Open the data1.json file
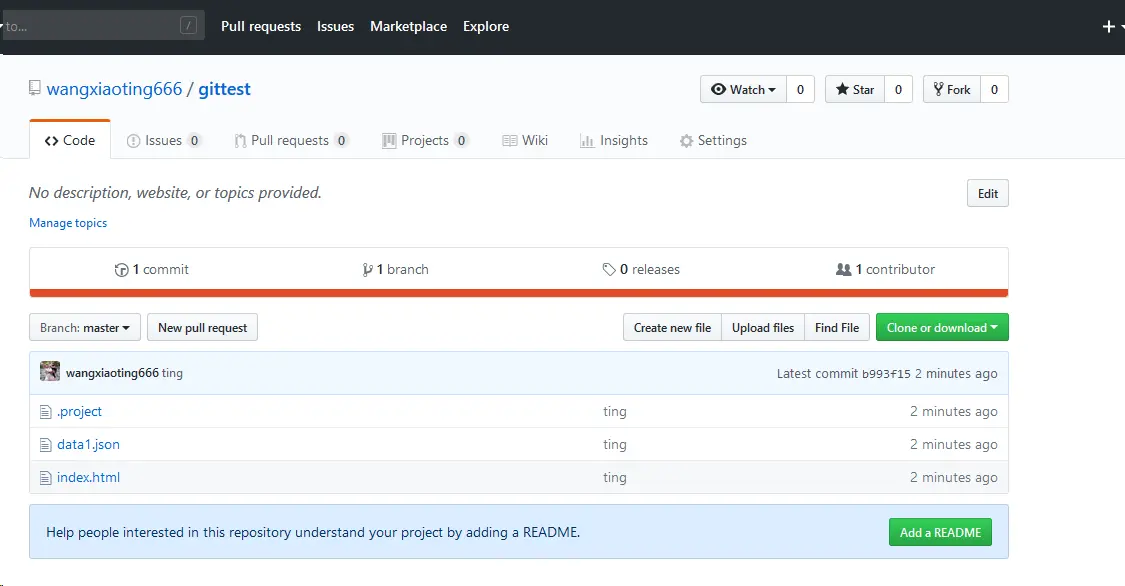The height and width of the screenshot is (586, 1125). click(88, 445)
